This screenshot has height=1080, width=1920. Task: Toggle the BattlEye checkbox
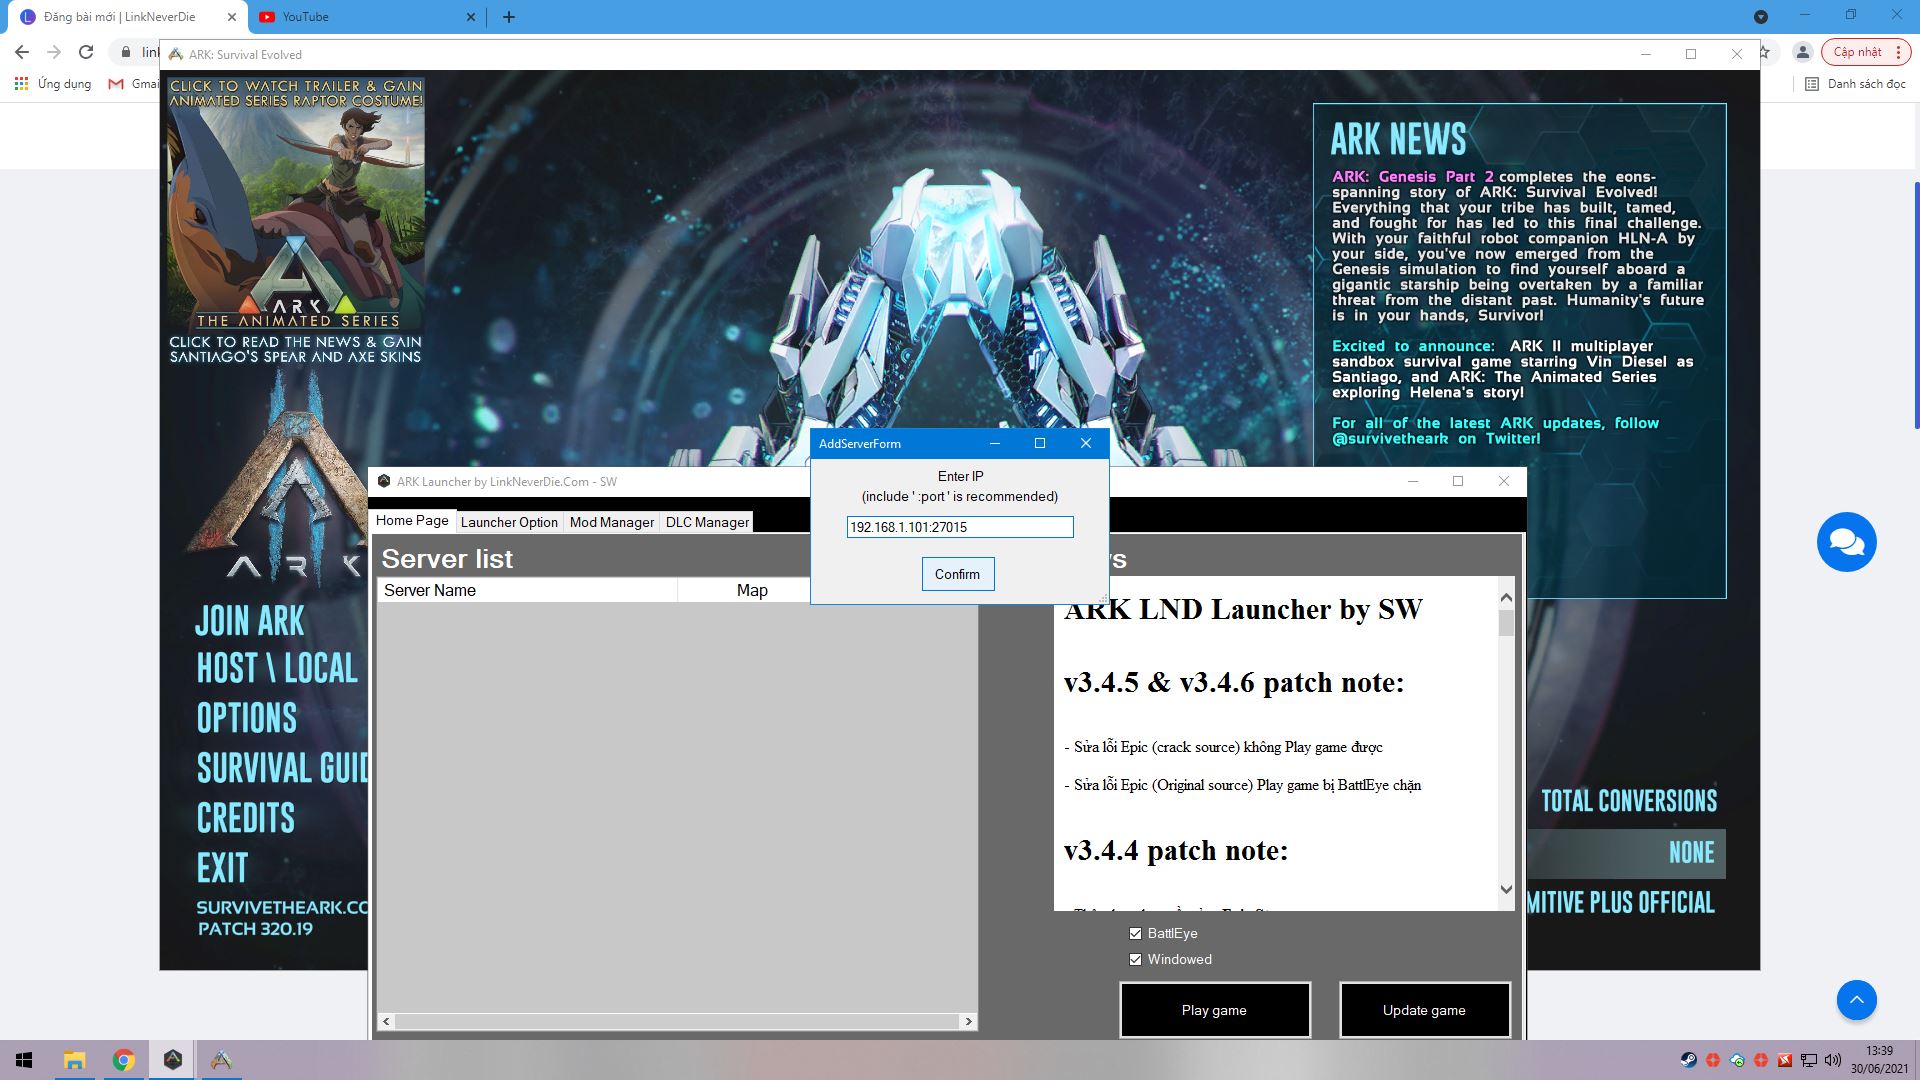(x=1135, y=934)
